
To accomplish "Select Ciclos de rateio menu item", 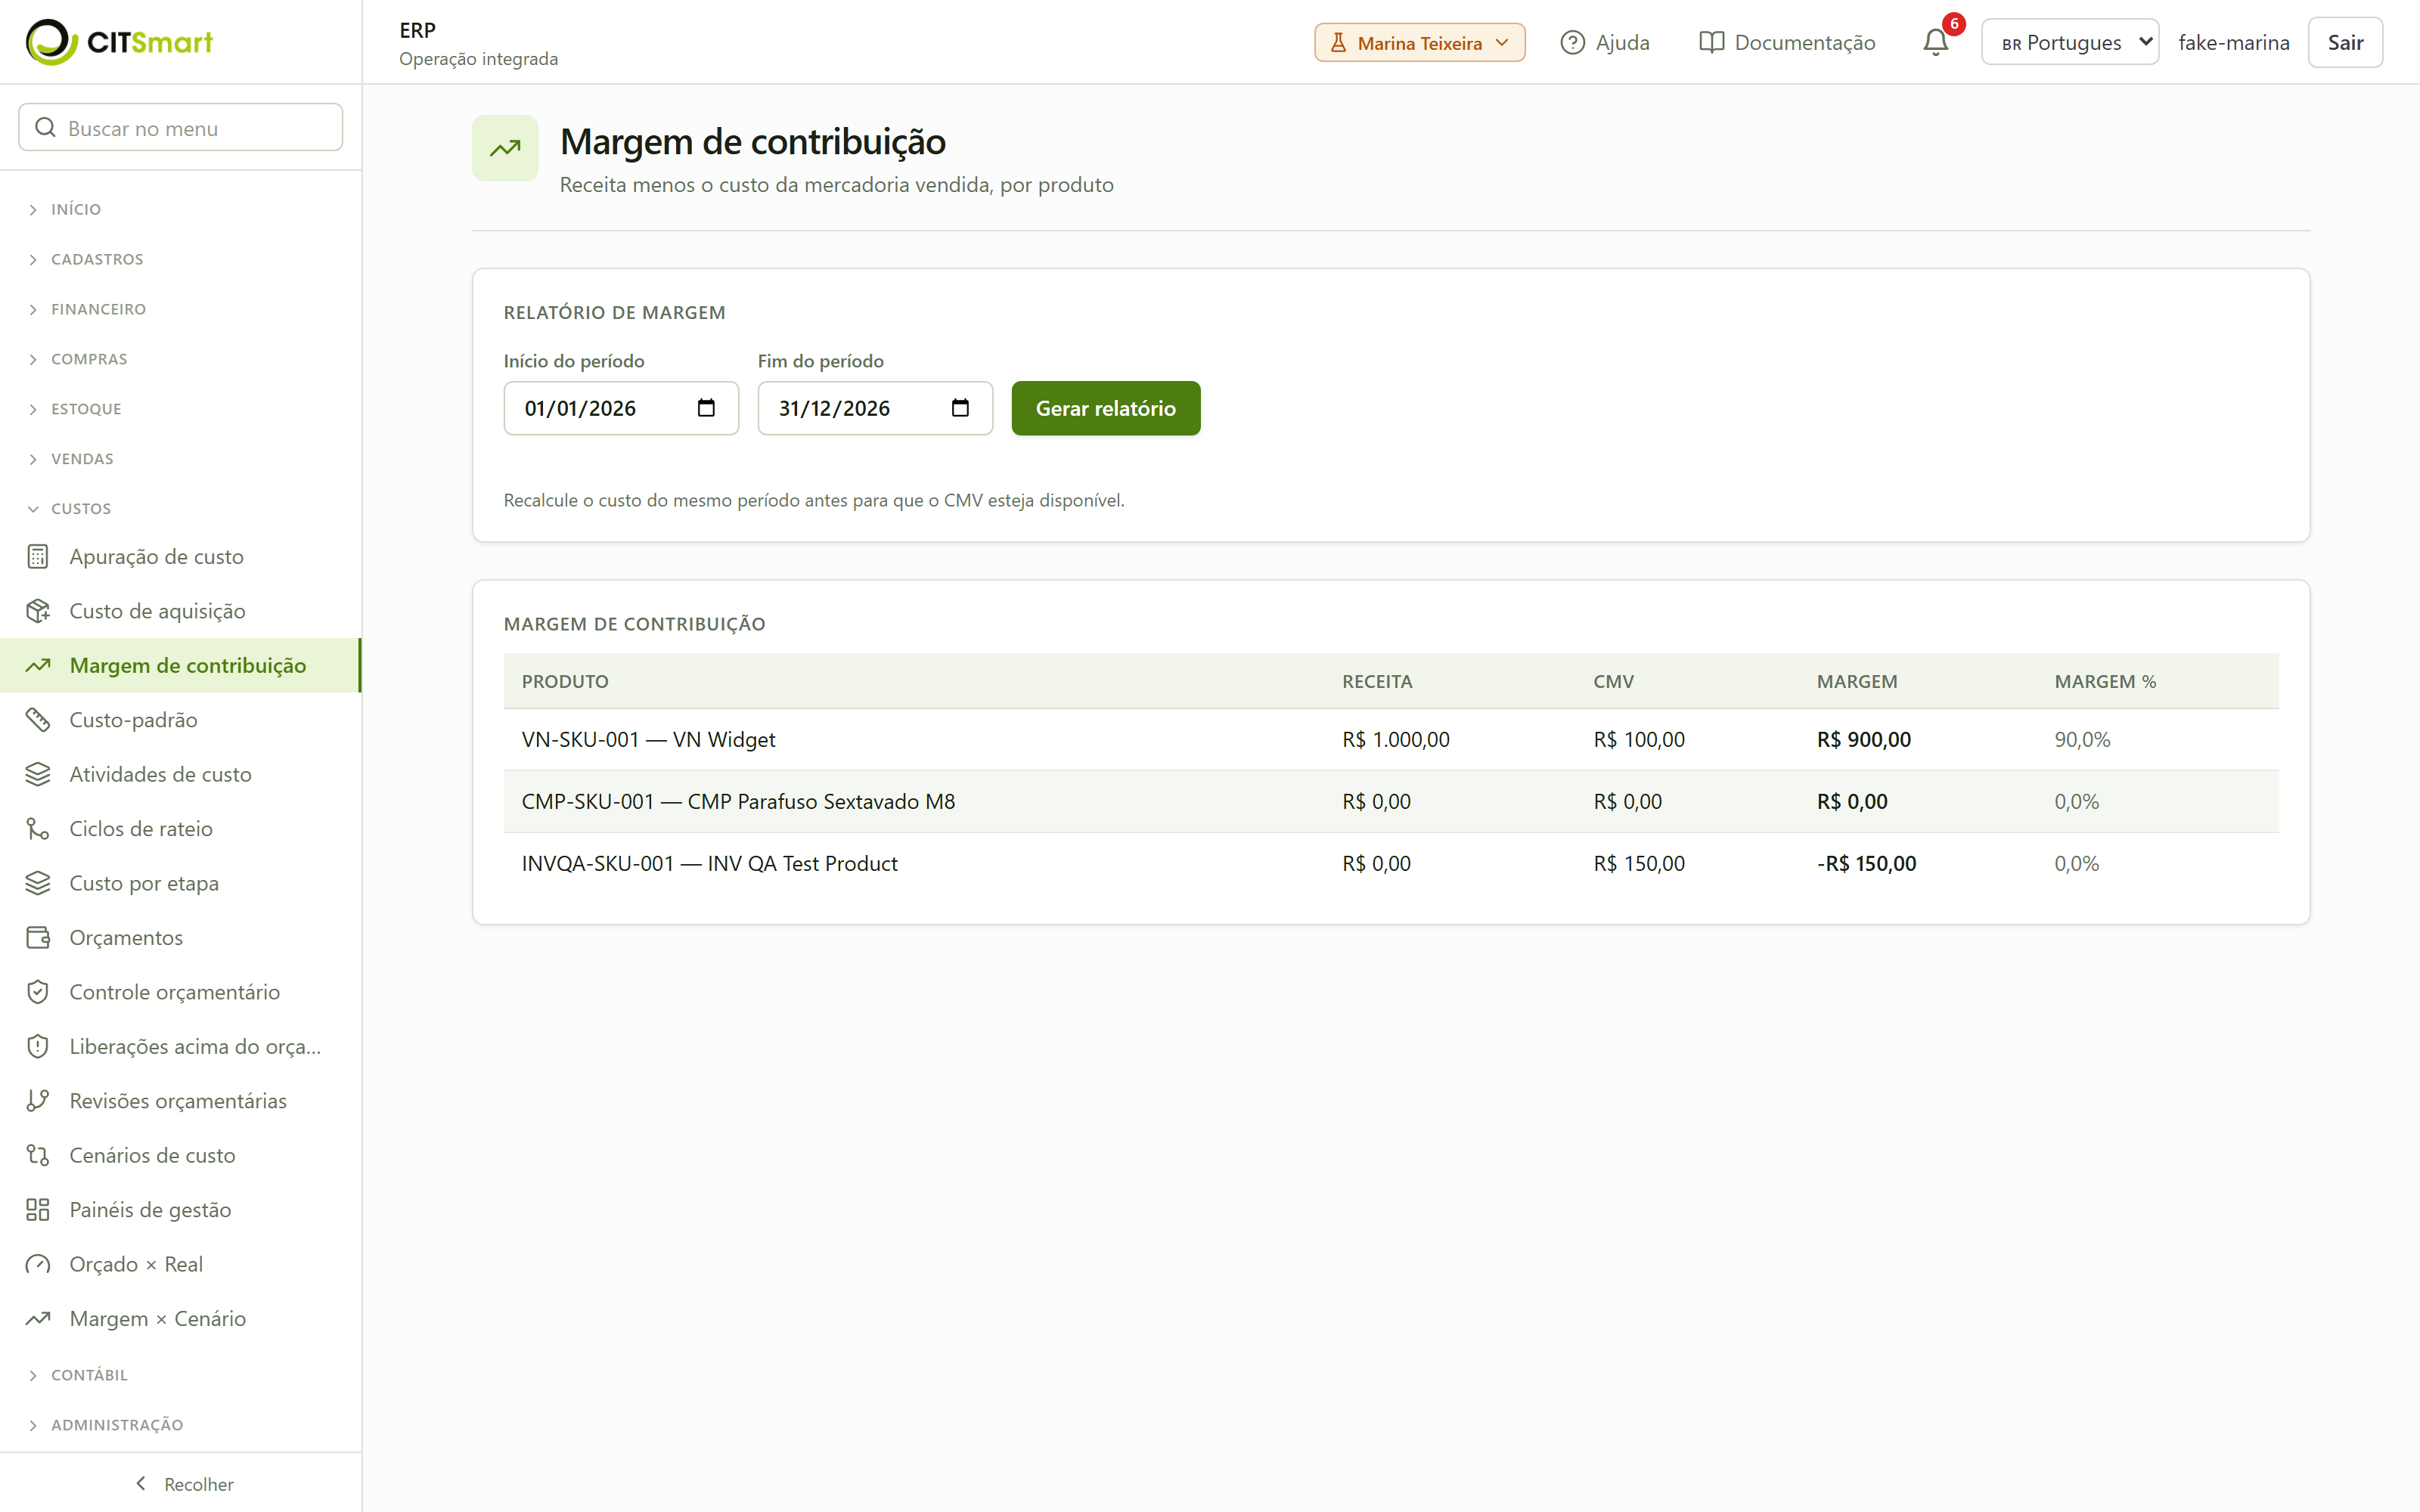I will click(180, 829).
